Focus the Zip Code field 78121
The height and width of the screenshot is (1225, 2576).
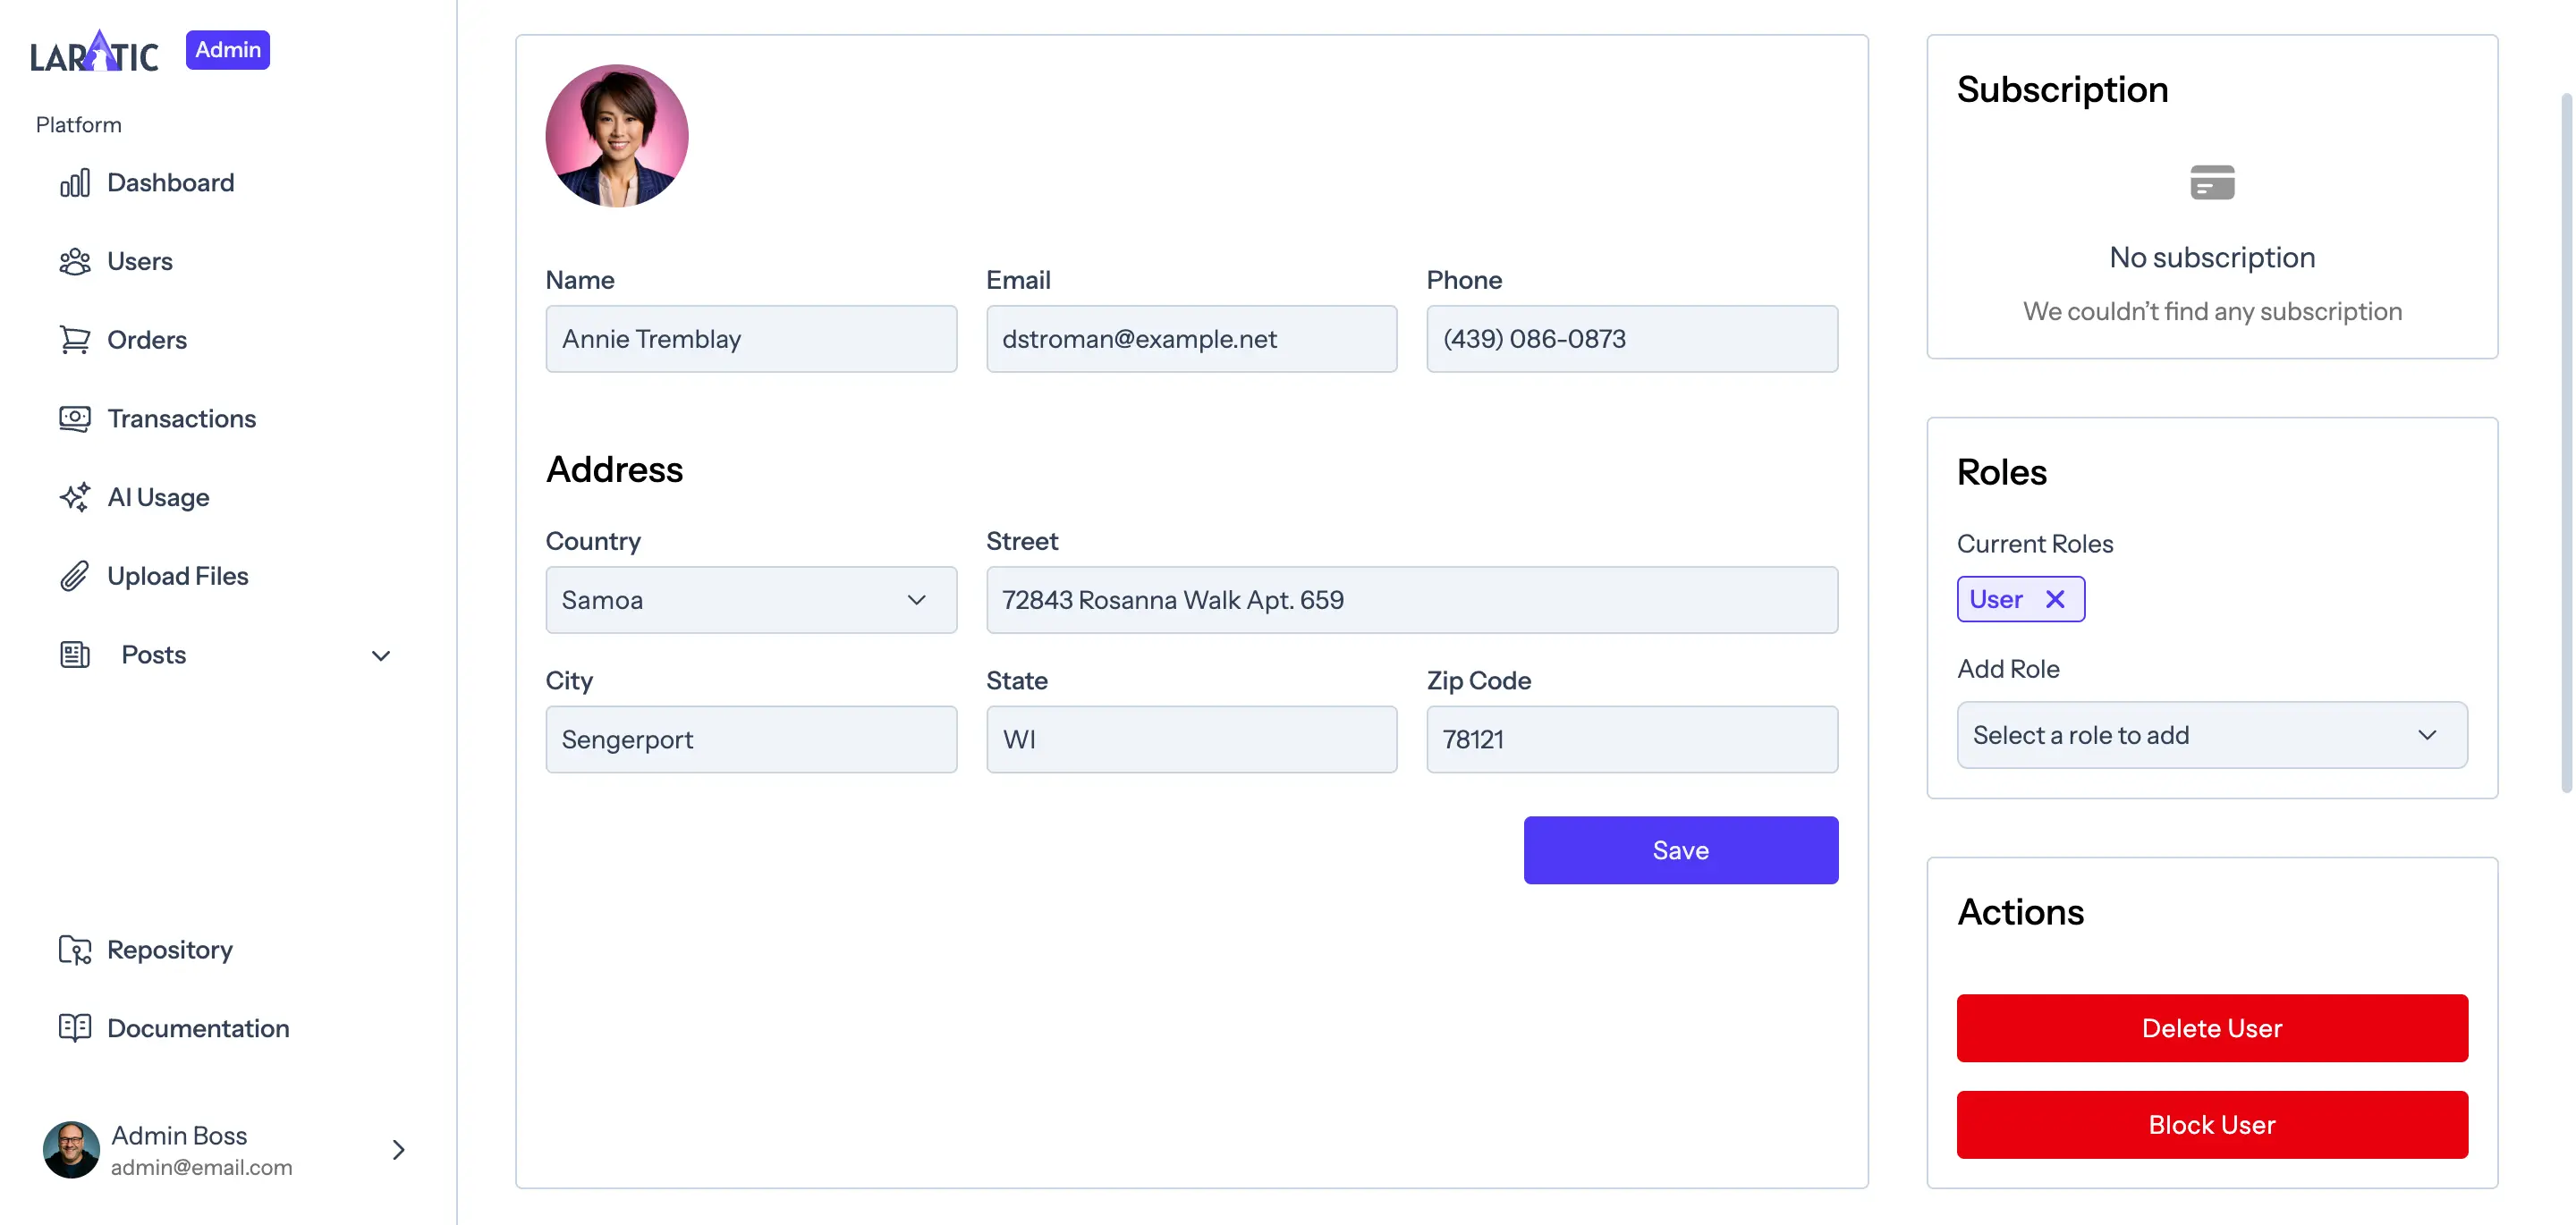click(x=1632, y=740)
